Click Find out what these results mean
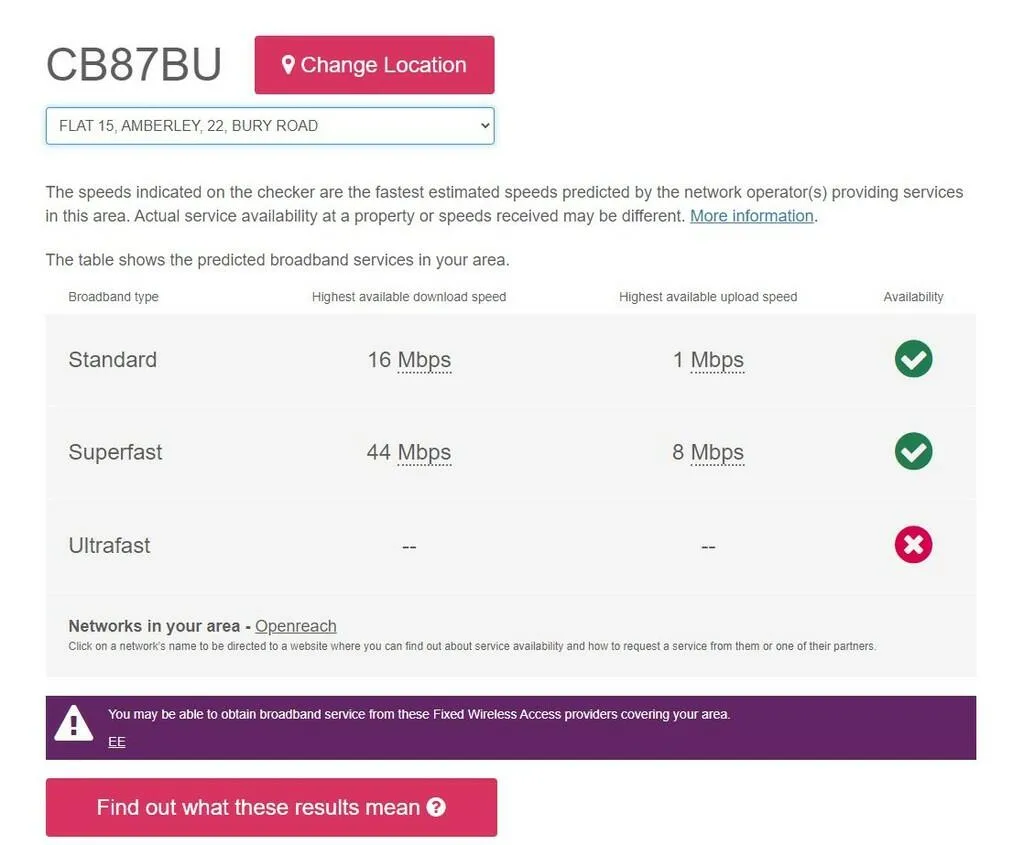1024x845 pixels. [258, 807]
